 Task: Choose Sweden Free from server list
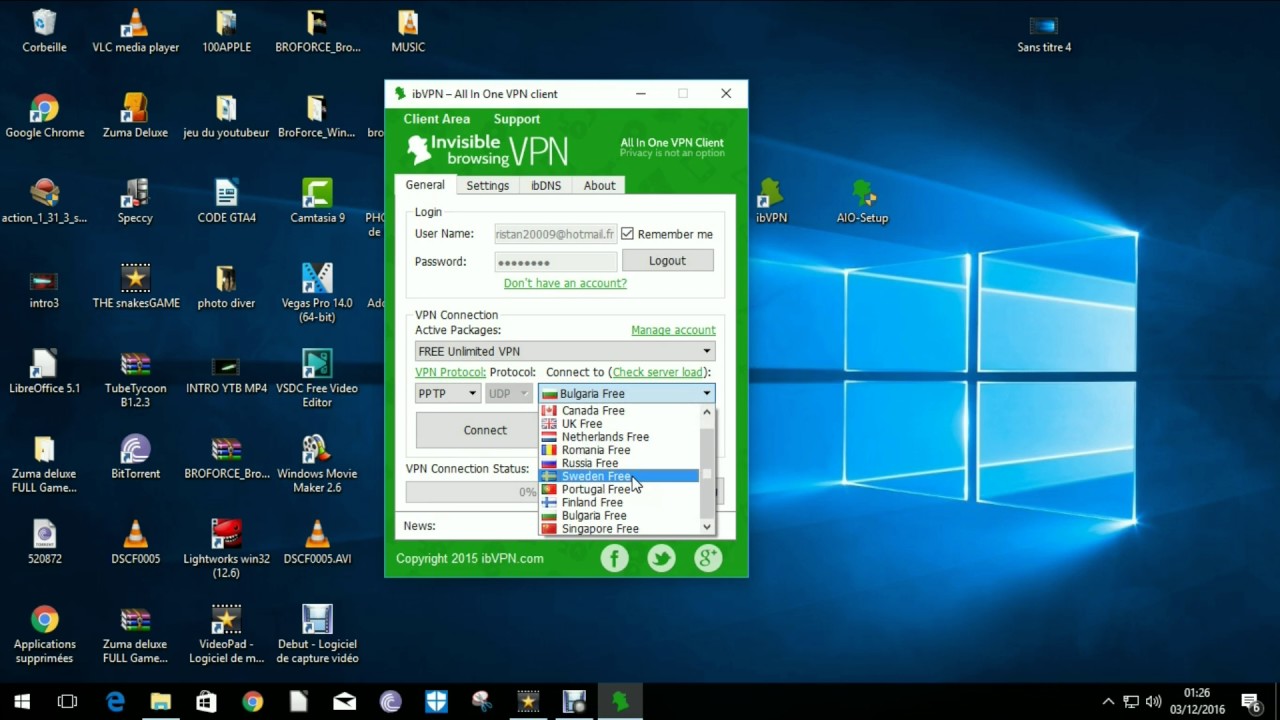coord(618,476)
